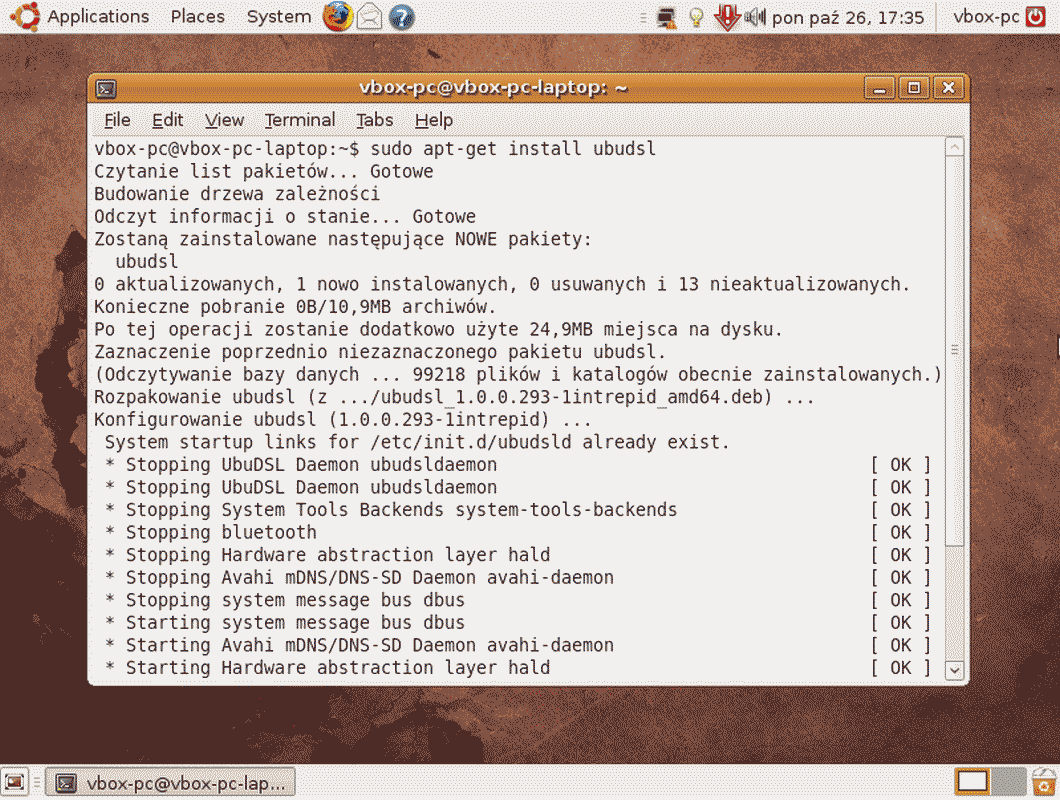Click the red power session icon
This screenshot has width=1060, height=800.
pos(1036,16)
